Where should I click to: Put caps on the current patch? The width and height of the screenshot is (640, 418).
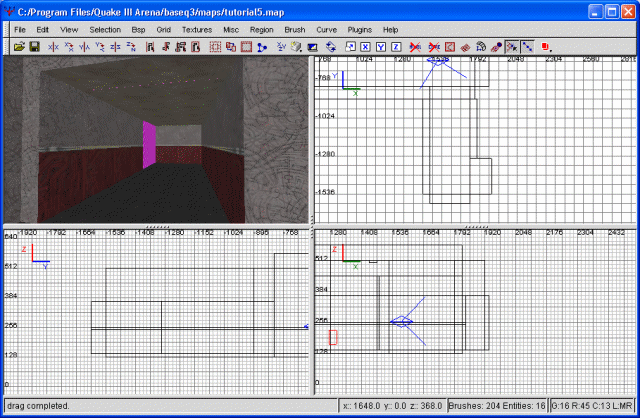point(496,47)
